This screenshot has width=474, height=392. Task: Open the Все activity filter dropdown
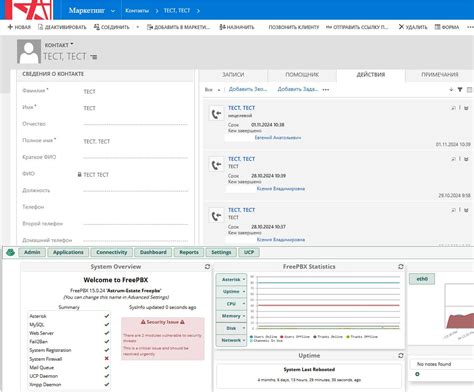click(x=212, y=90)
